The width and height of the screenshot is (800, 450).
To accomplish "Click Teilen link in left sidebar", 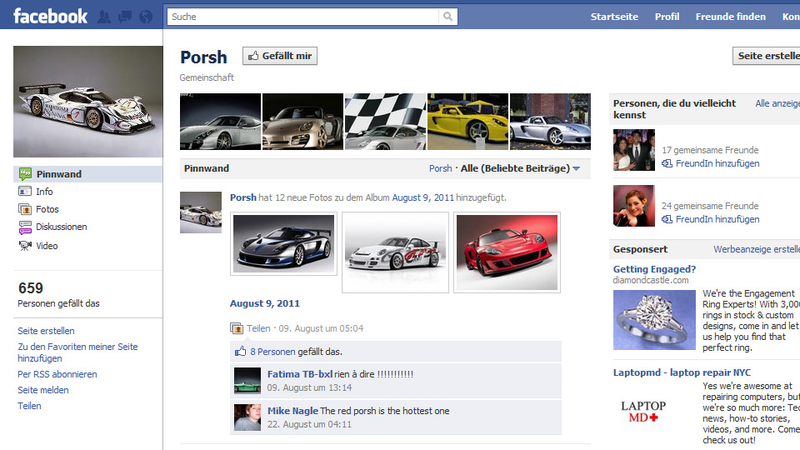I will coord(29,406).
